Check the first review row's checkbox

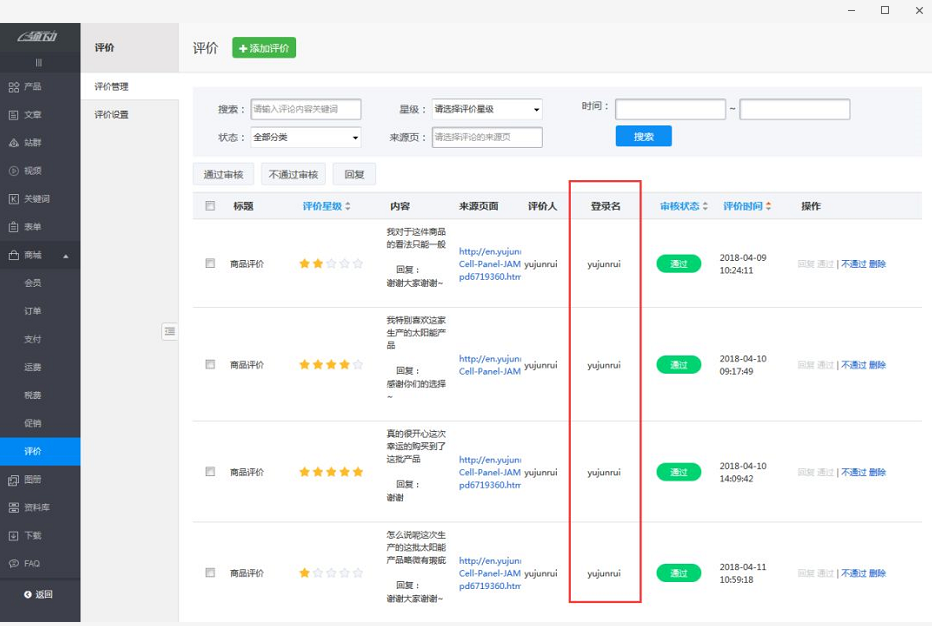click(211, 264)
